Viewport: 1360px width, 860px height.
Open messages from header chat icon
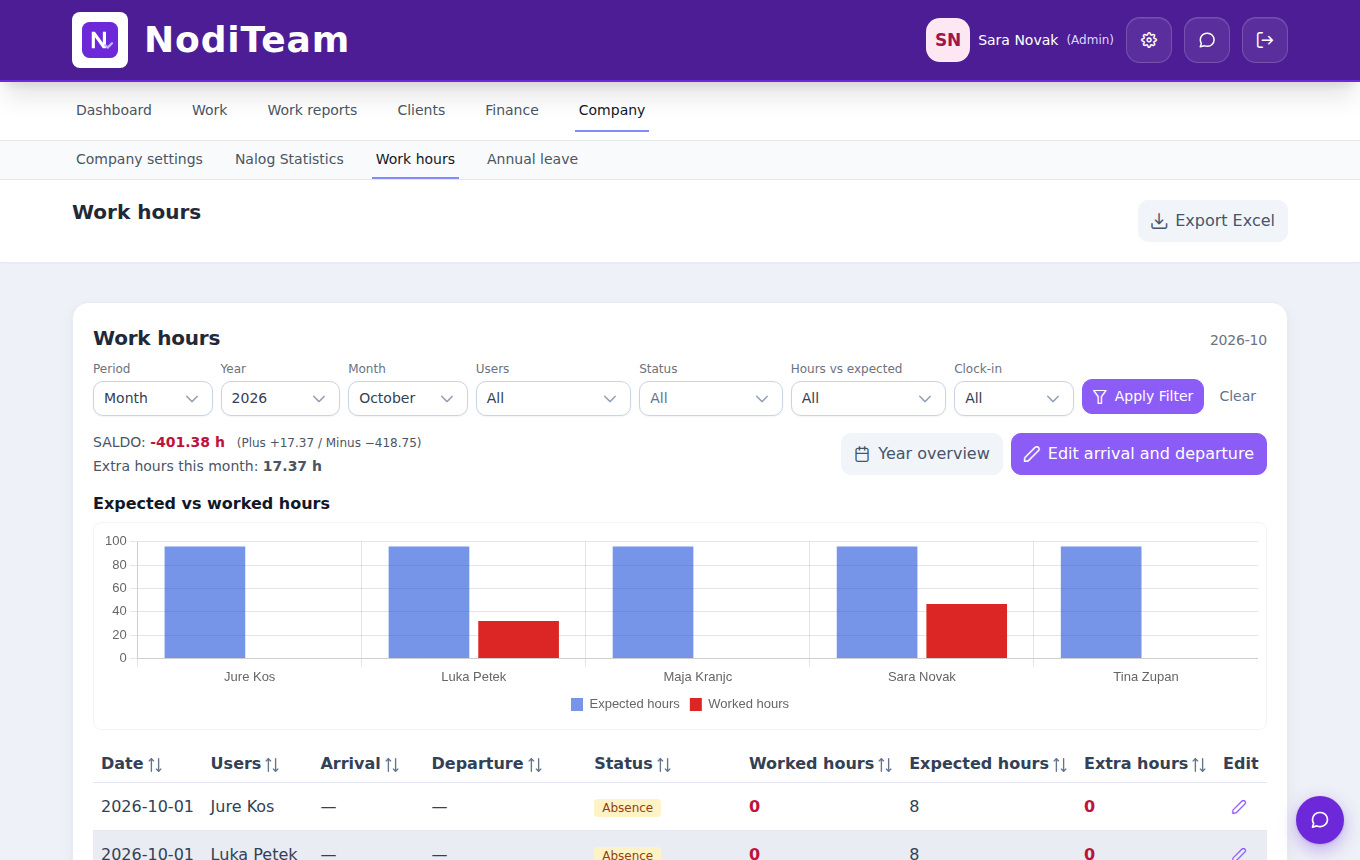click(1207, 40)
